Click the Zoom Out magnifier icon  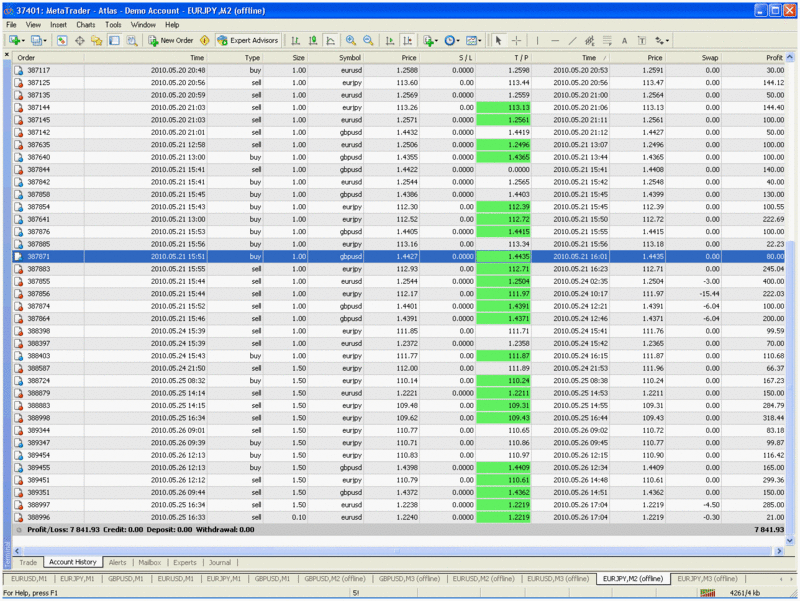click(x=368, y=41)
